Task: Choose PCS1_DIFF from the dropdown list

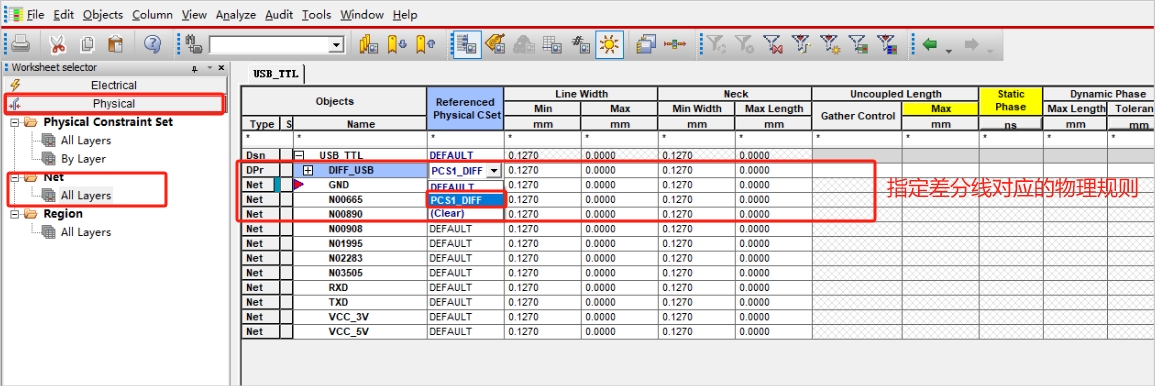Action: point(466,200)
